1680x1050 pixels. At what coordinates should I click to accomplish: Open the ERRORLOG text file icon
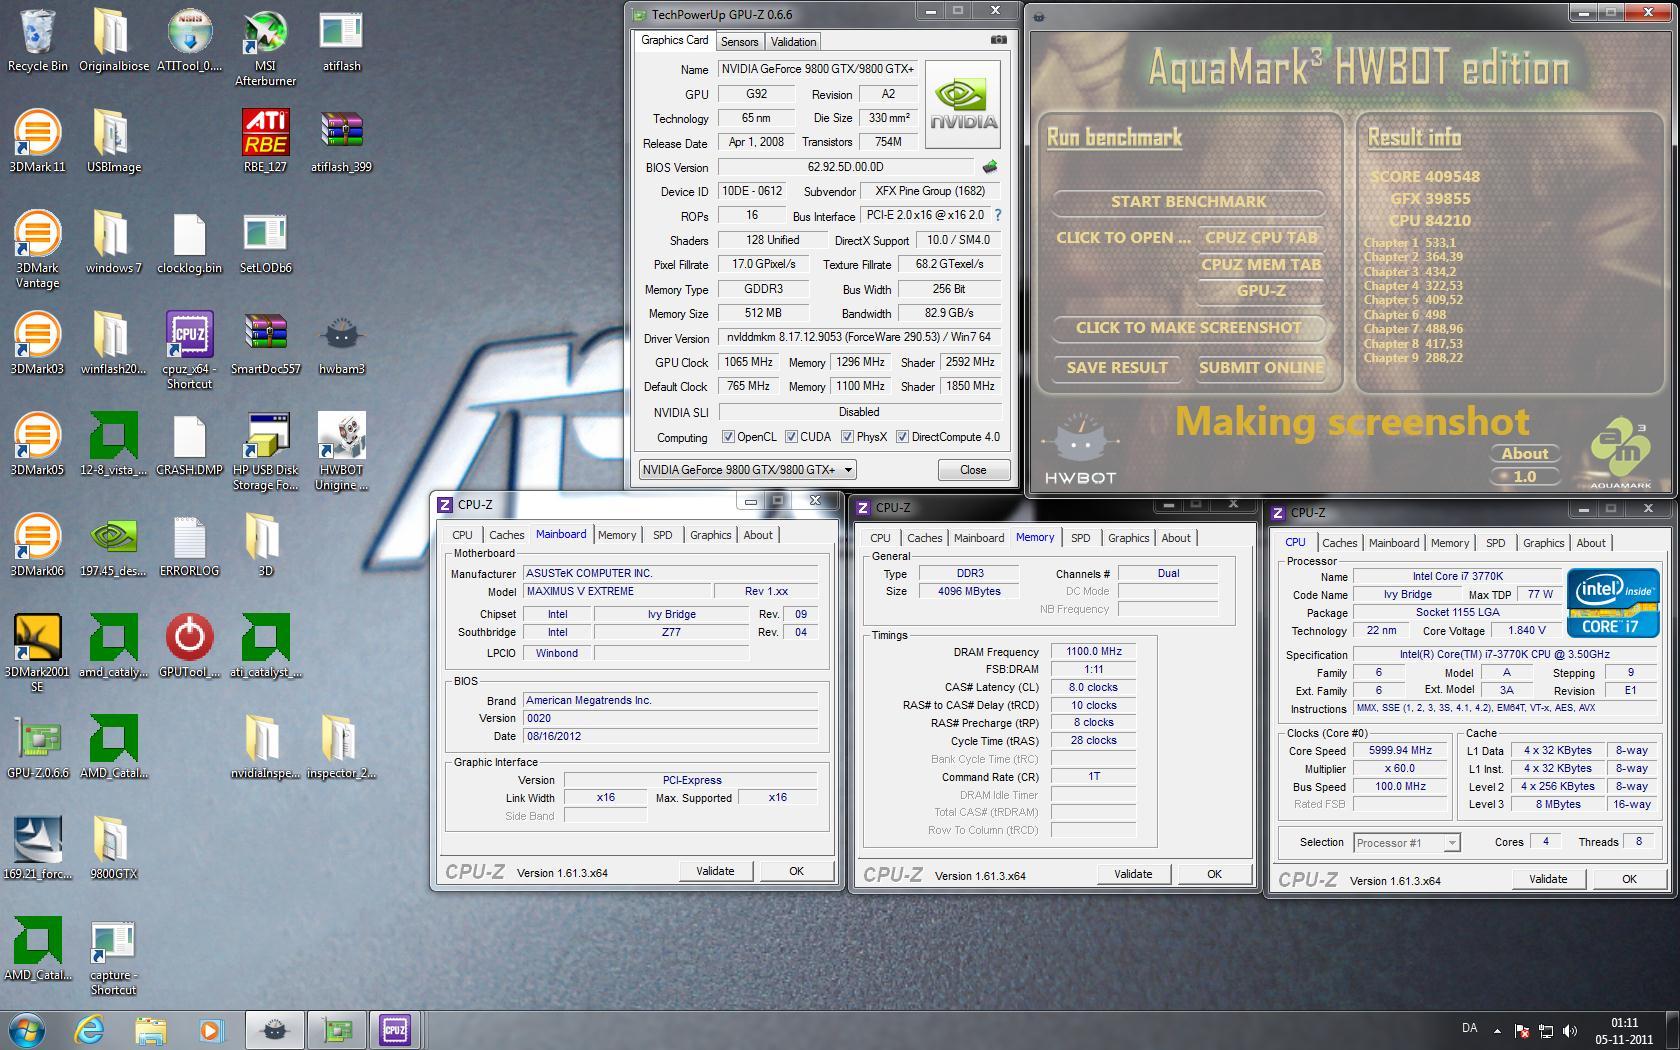(189, 545)
